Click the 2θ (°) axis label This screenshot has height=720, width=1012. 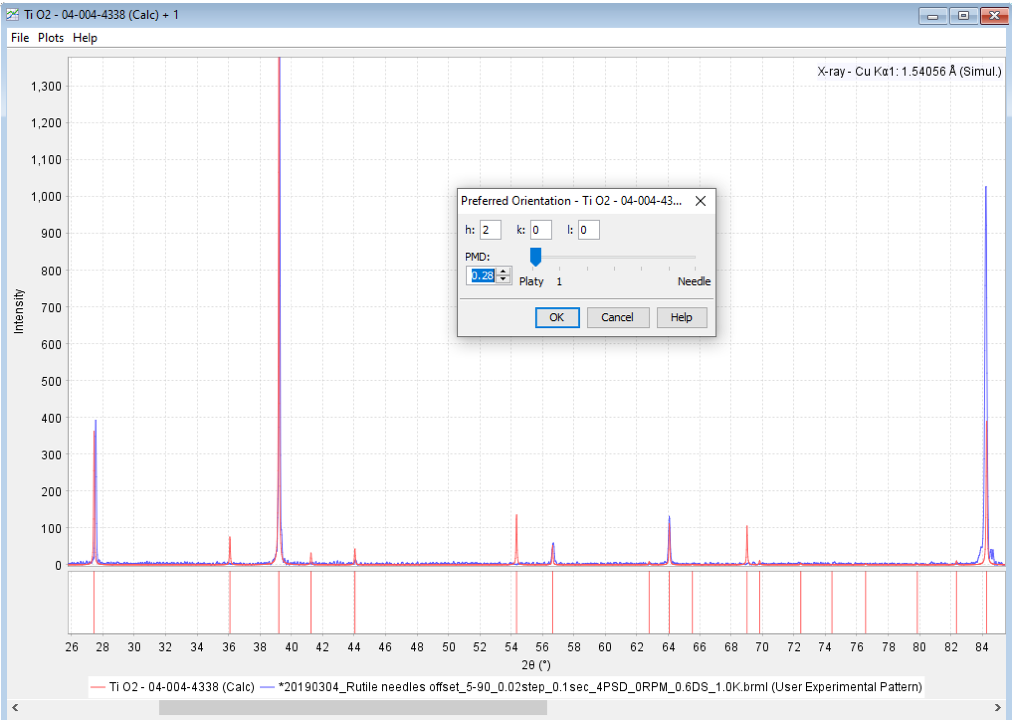tap(536, 665)
